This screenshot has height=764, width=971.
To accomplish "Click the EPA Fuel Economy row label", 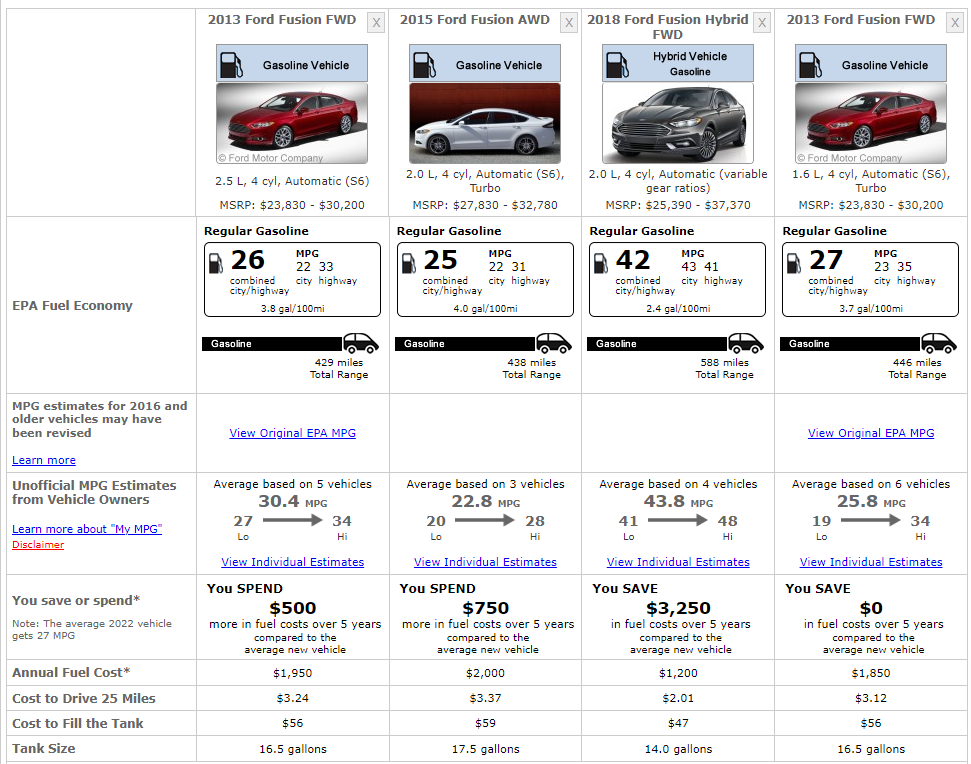I will (72, 305).
